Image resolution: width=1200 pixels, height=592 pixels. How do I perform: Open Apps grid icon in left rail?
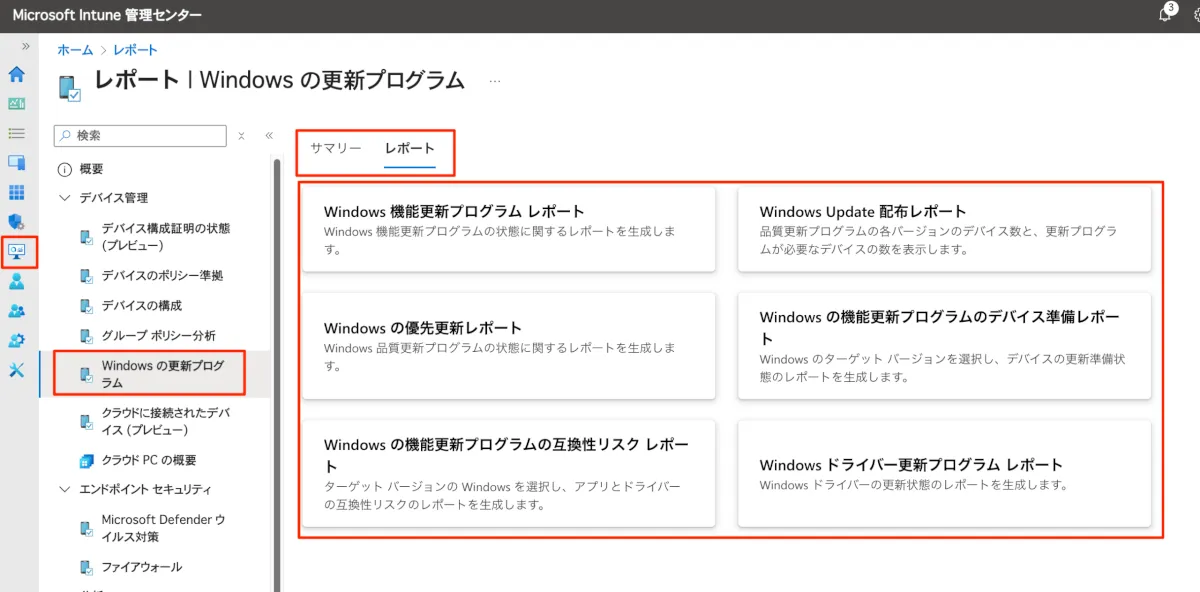point(17,192)
